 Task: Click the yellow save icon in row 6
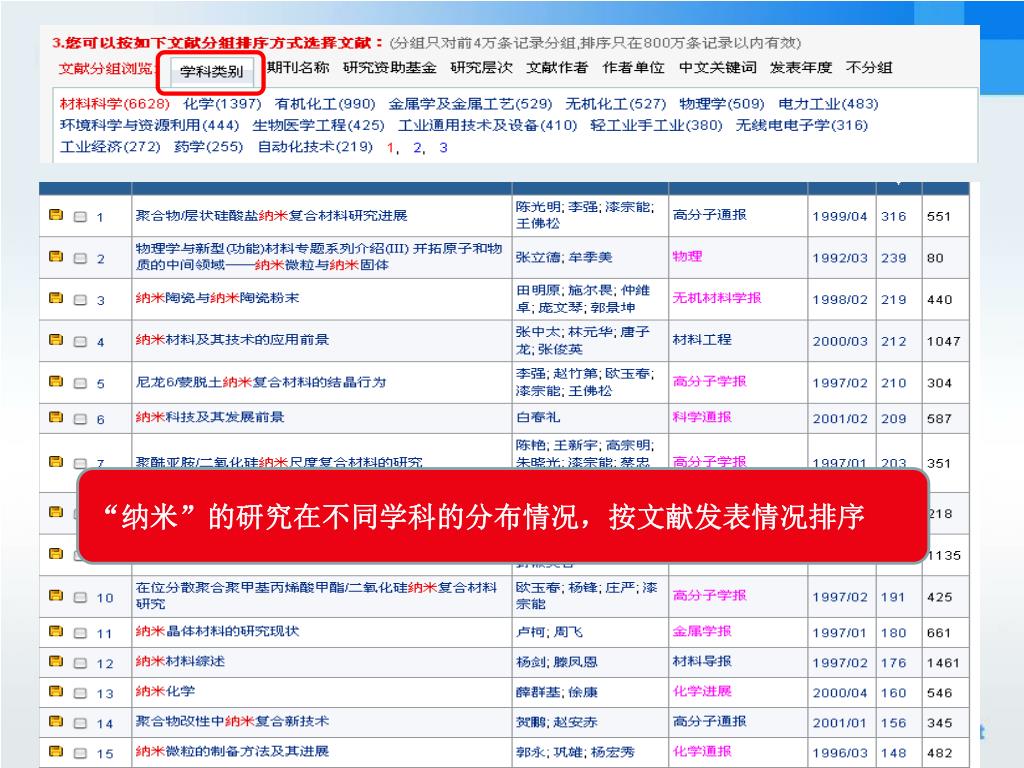(x=56, y=417)
